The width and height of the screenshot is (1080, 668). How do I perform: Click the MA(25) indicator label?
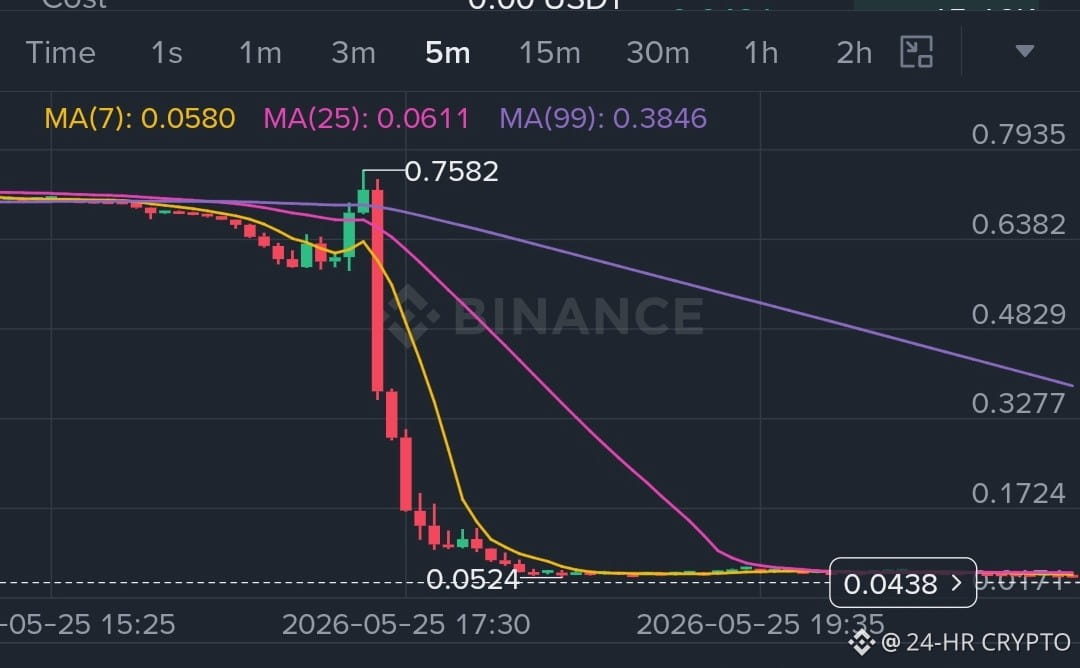366,118
